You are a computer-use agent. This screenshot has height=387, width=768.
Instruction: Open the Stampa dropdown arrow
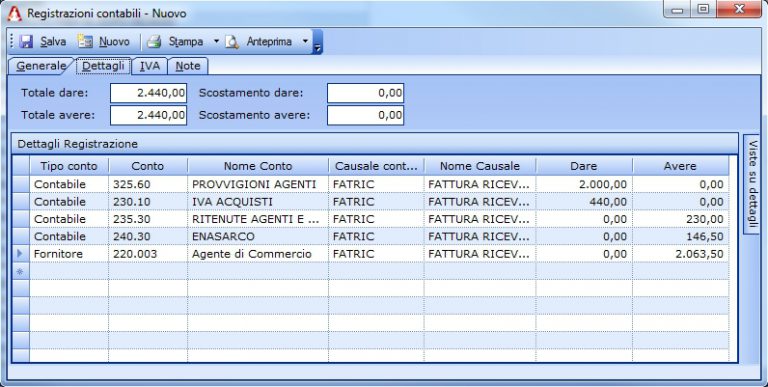216,41
